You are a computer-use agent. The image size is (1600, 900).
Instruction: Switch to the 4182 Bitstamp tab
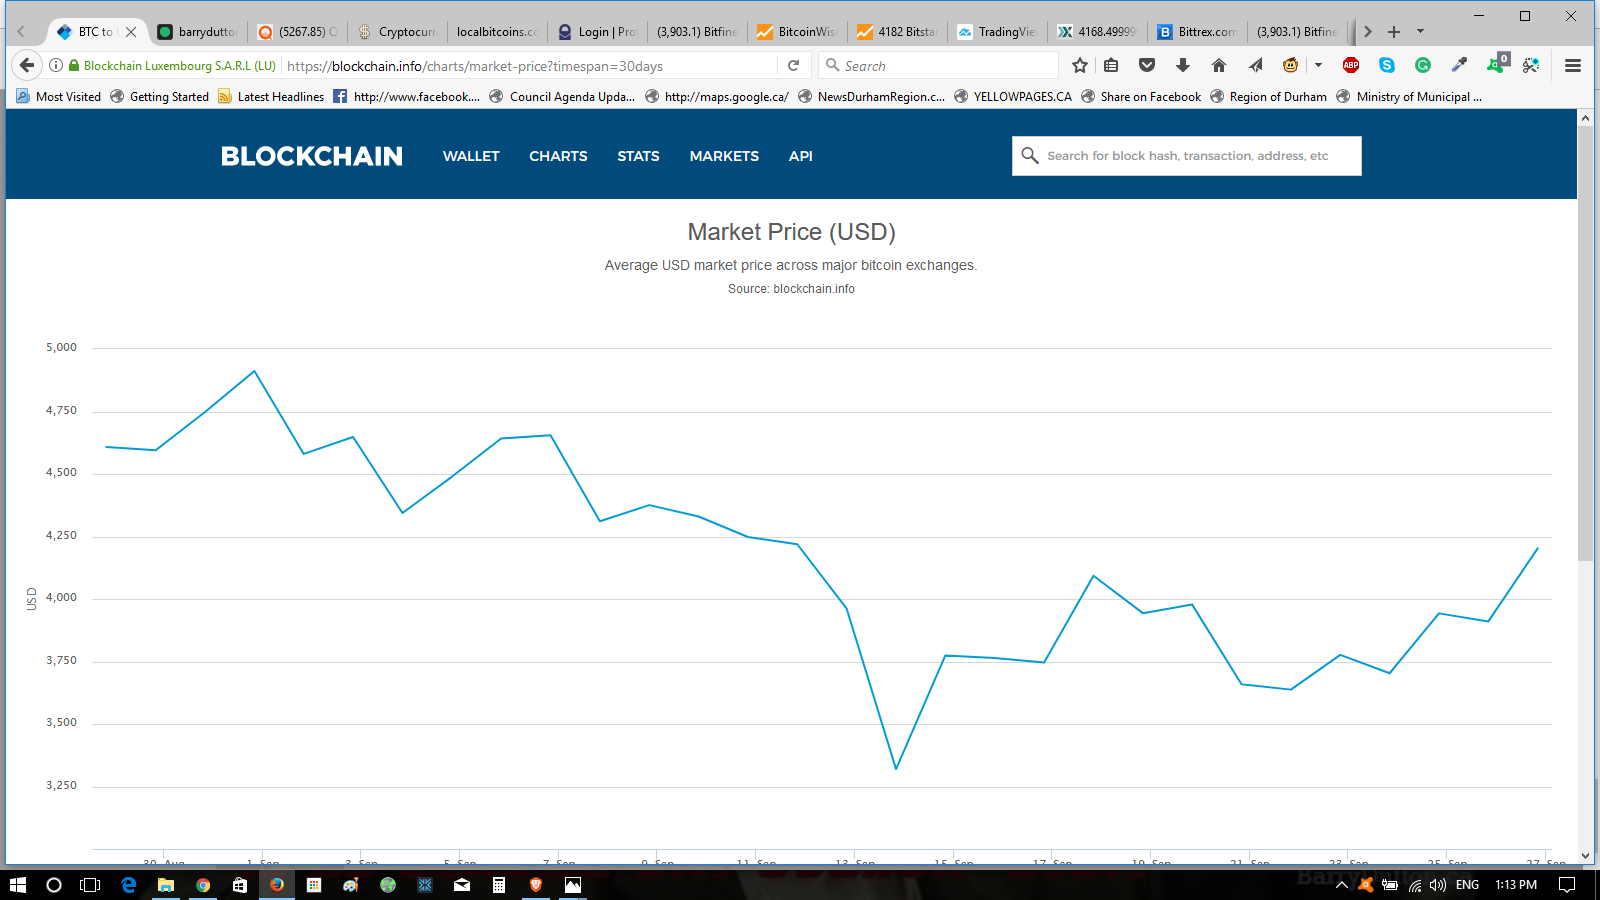point(898,32)
